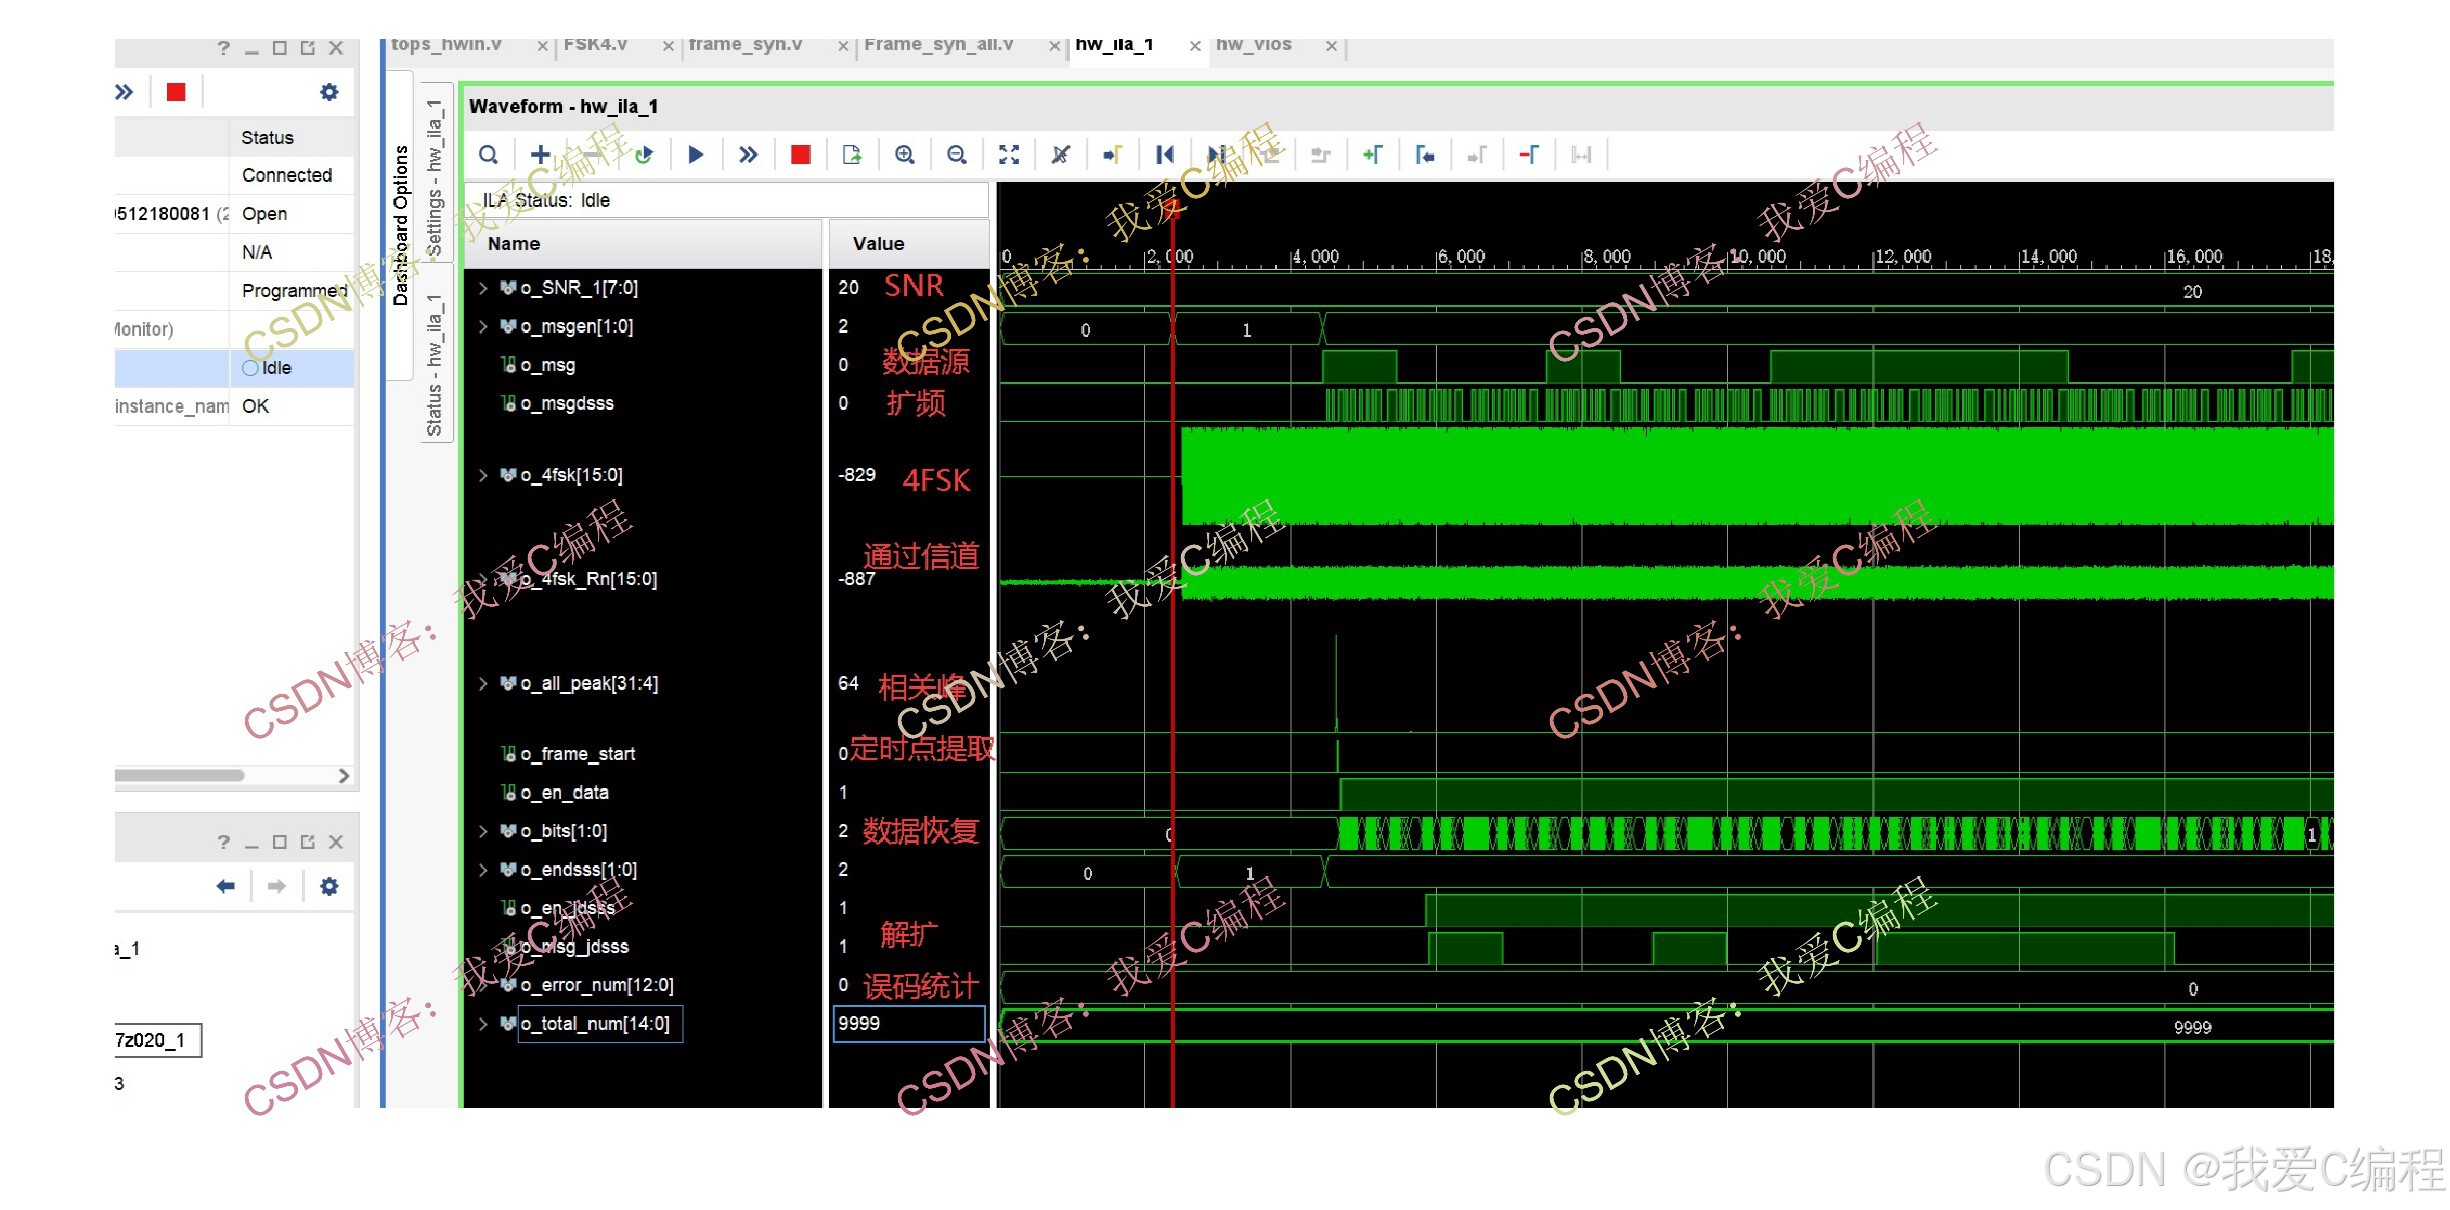Zoom out of the waveform
2450x1210 pixels.
pos(957,155)
